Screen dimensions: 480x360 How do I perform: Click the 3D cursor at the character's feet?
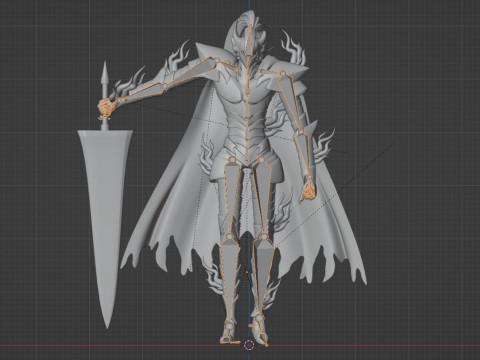pyautogui.click(x=249, y=345)
